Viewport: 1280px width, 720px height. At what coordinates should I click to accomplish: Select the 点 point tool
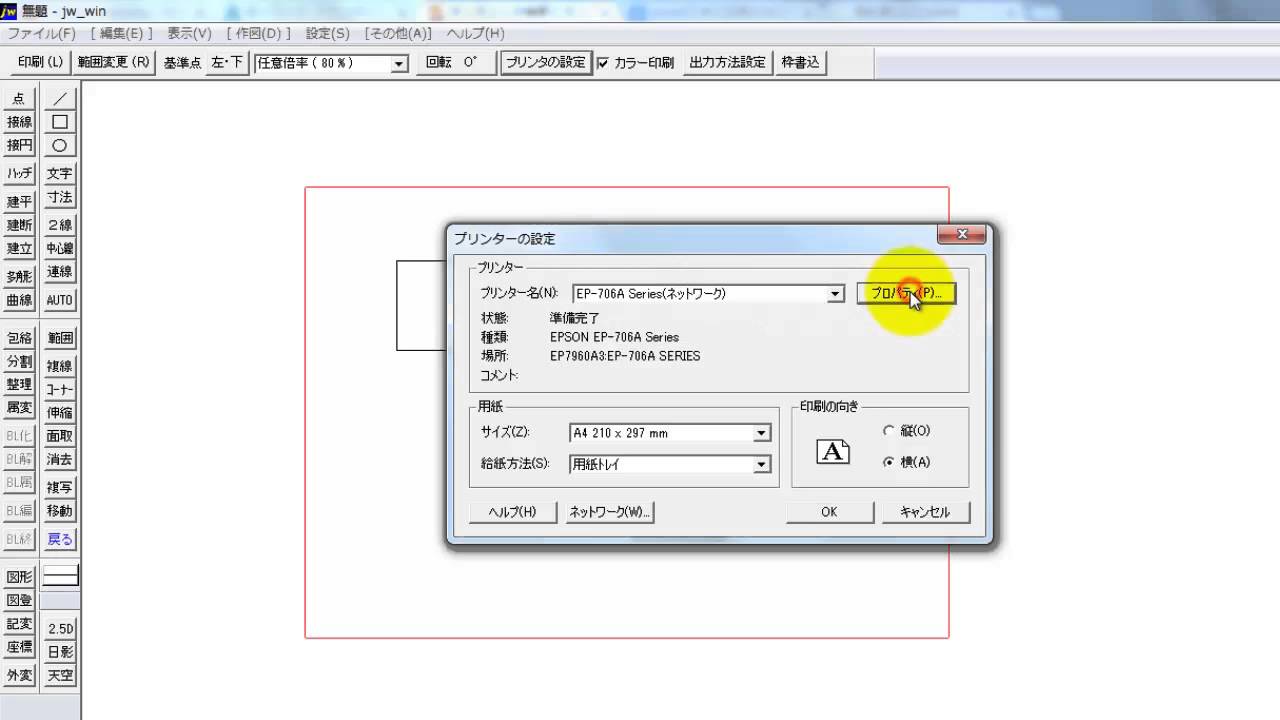click(19, 99)
